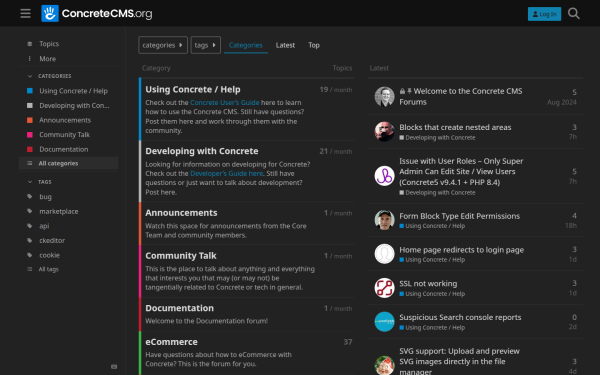600x375 pixels.
Task: Click the bug tag icon
Action: 29,197
